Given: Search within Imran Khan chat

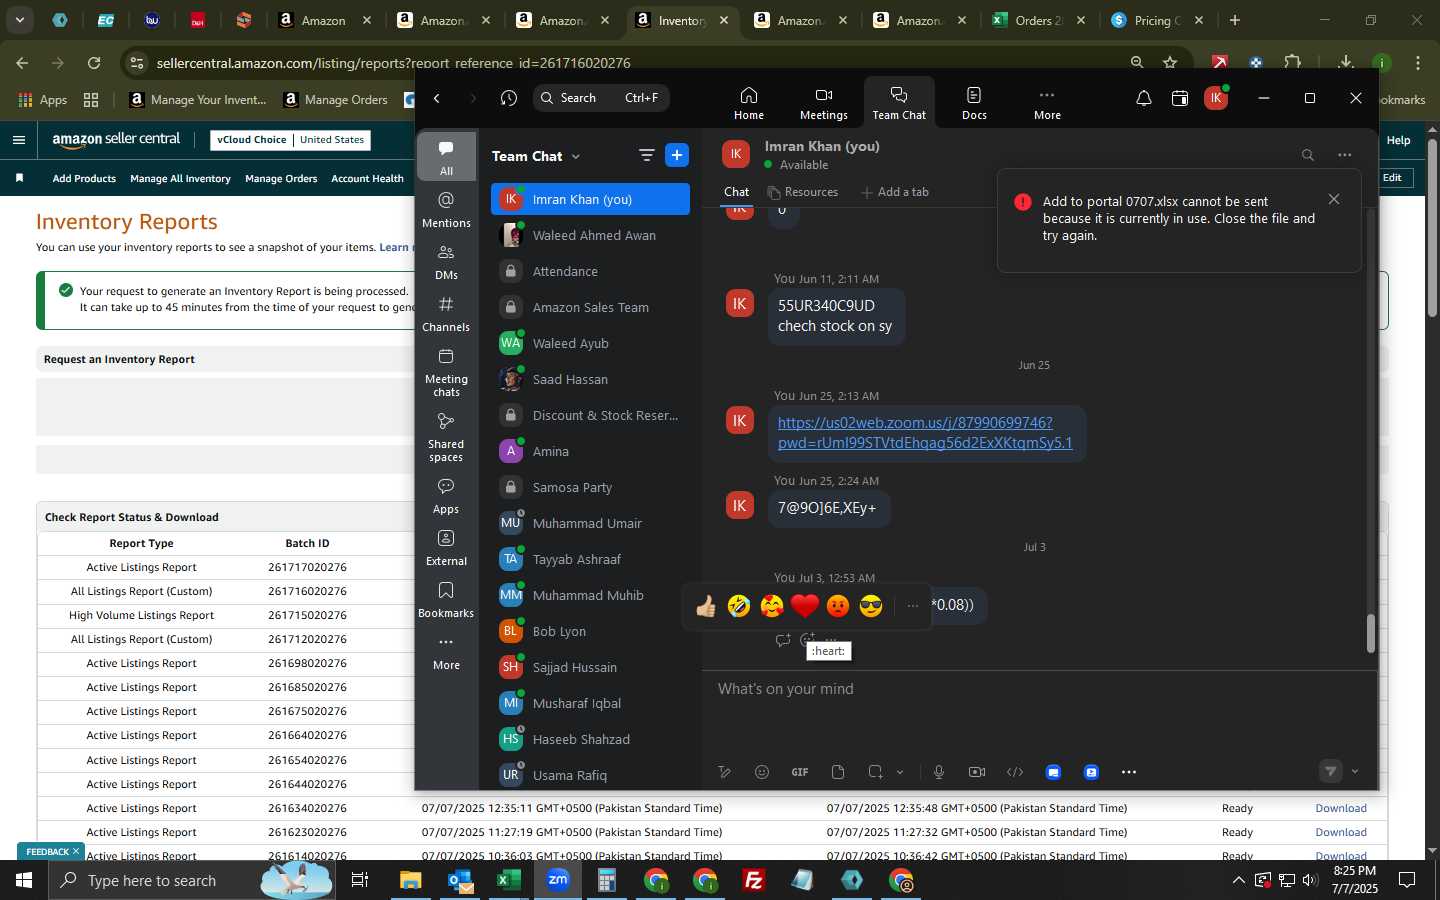Looking at the screenshot, I should tap(1307, 155).
